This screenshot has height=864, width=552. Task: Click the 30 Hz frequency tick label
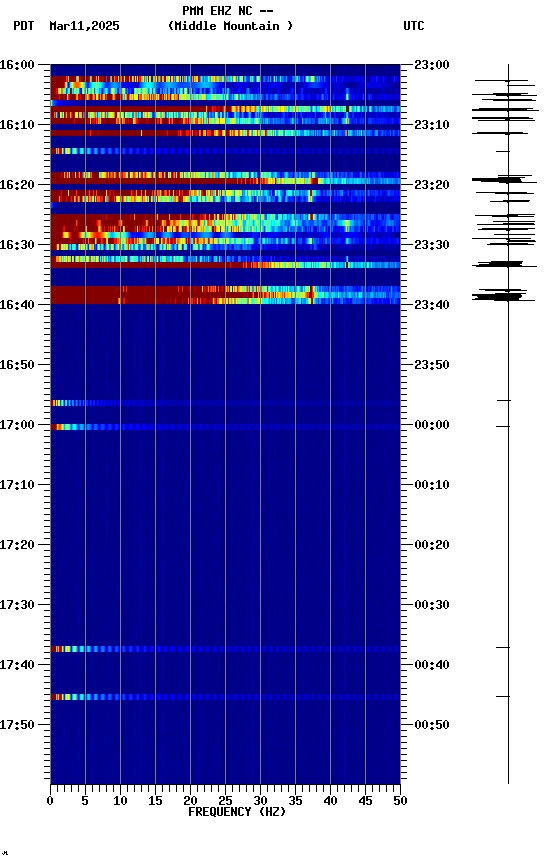260,801
